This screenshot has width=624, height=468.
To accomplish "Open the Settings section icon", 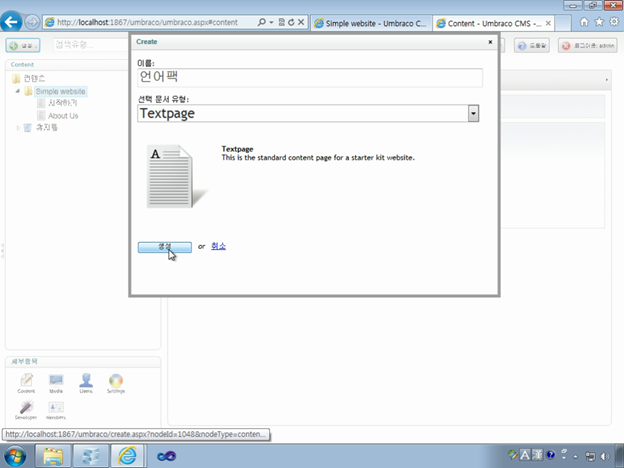I will [x=116, y=383].
